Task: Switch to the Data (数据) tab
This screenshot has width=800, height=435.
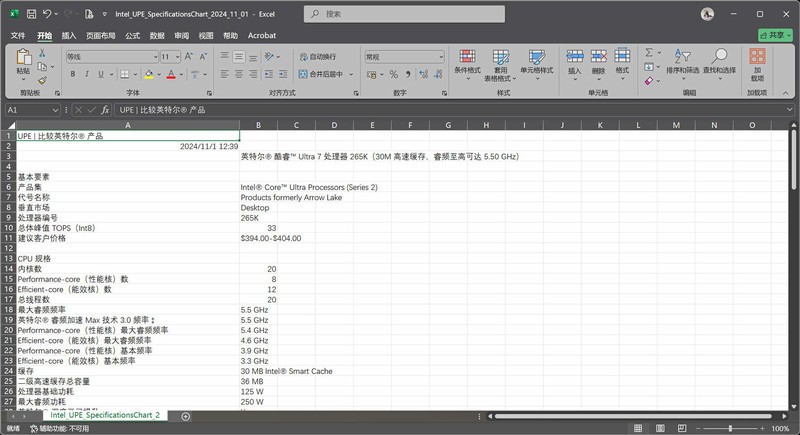Action: point(157,36)
